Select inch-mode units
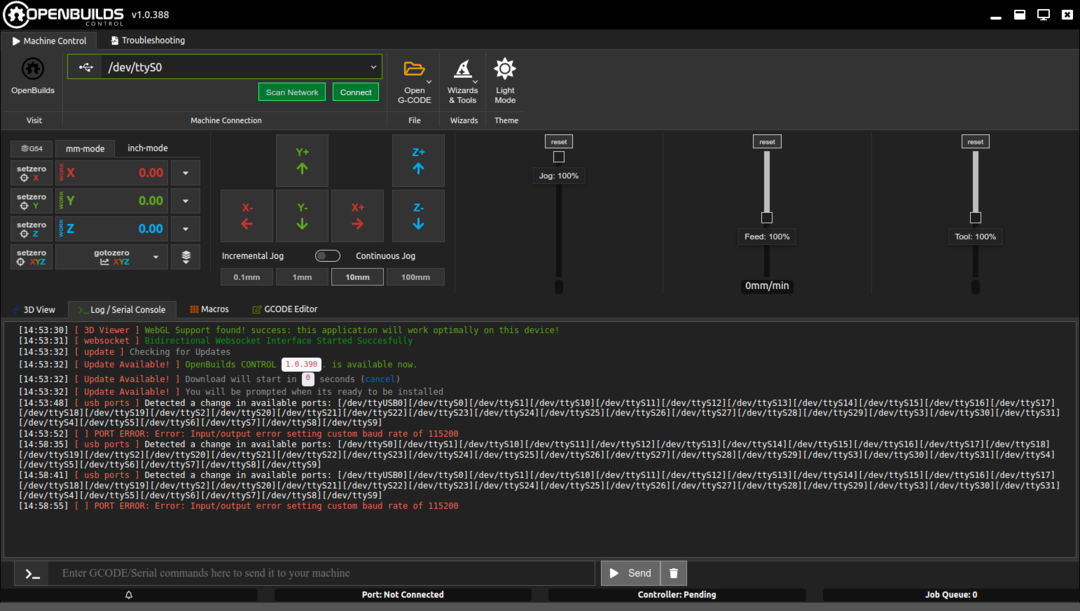Viewport: 1080px width, 611px height. click(x=147, y=148)
